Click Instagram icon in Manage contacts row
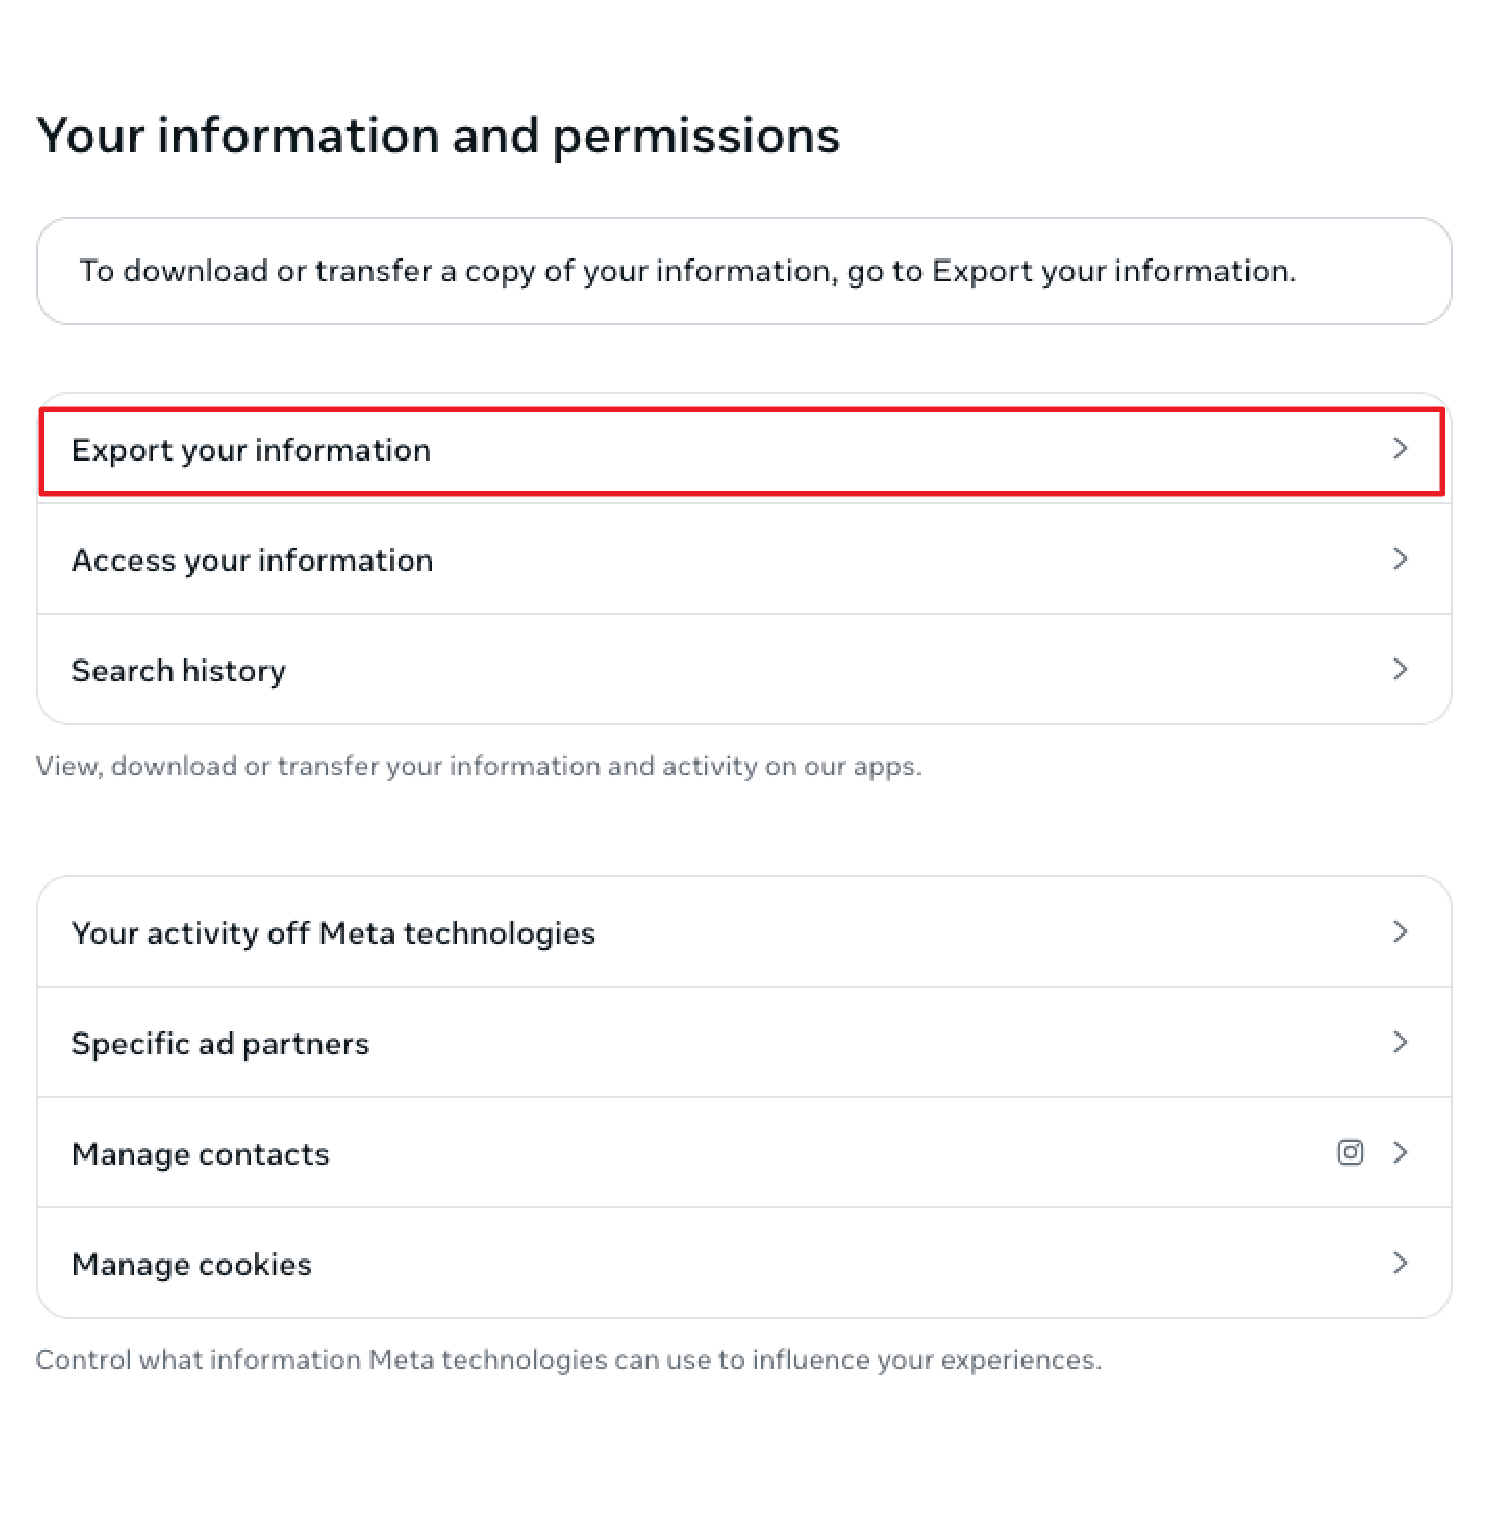Screen dimensions: 1496x1537 coord(1350,1152)
